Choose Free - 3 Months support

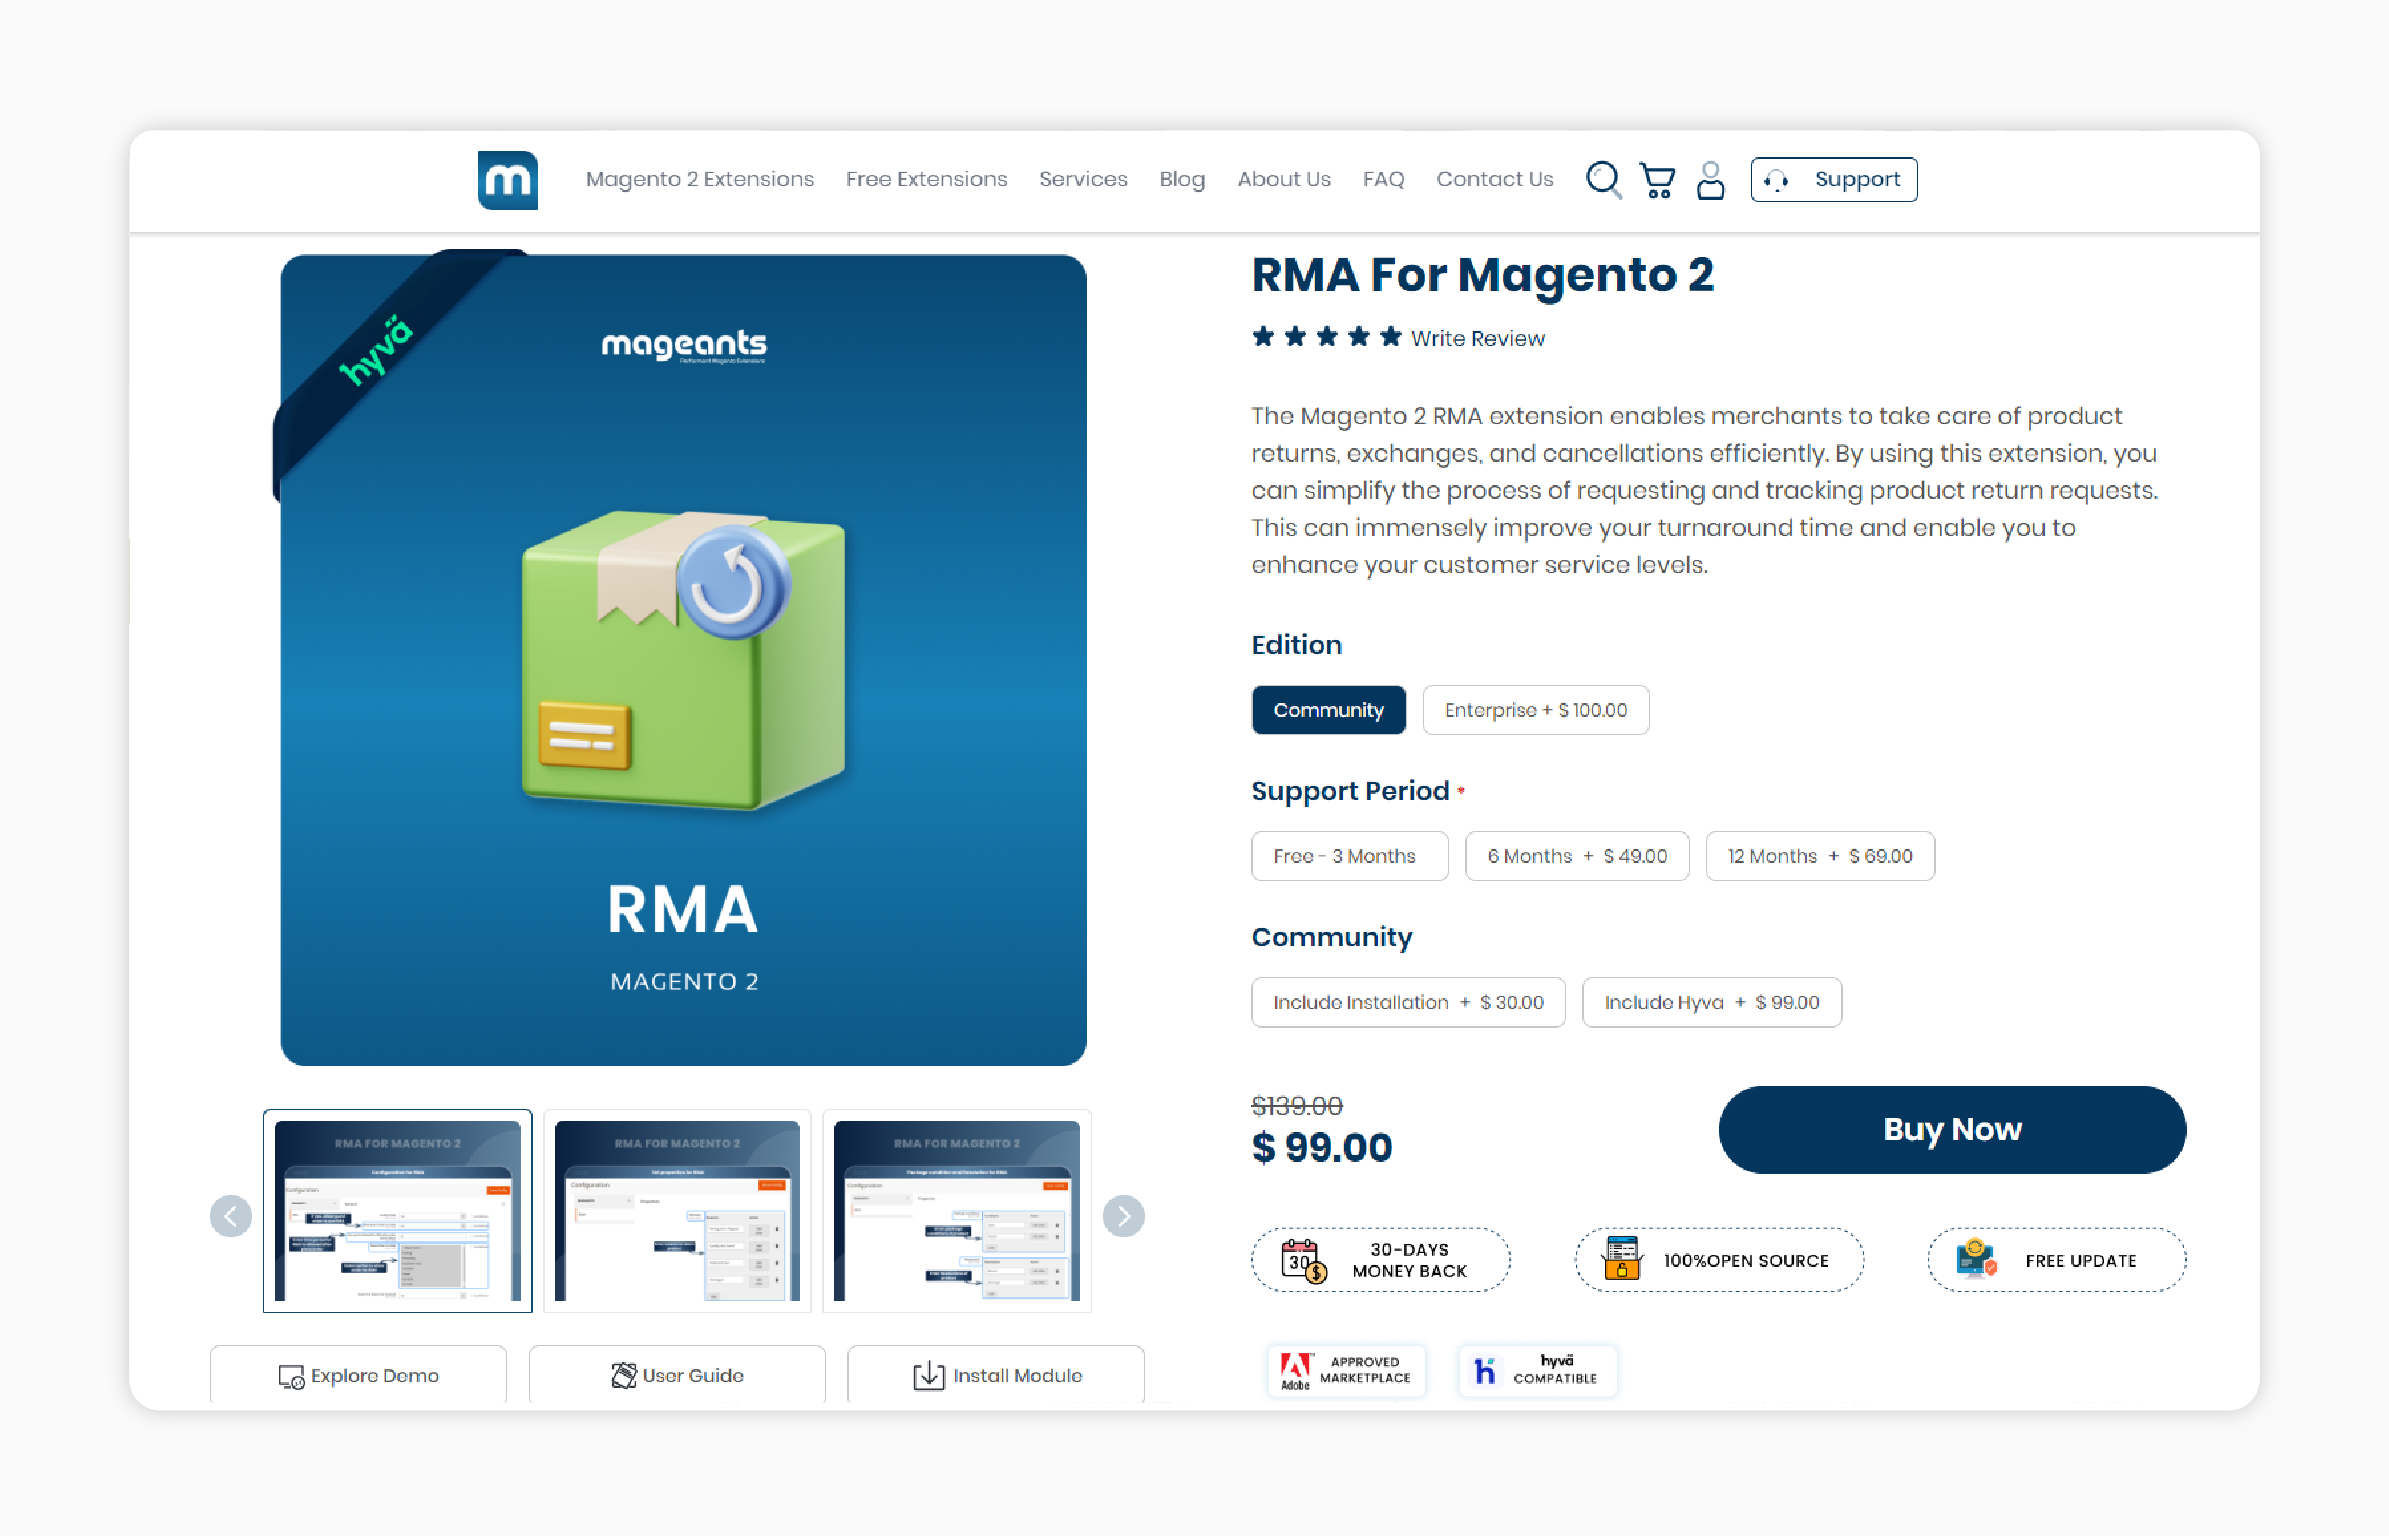1350,856
